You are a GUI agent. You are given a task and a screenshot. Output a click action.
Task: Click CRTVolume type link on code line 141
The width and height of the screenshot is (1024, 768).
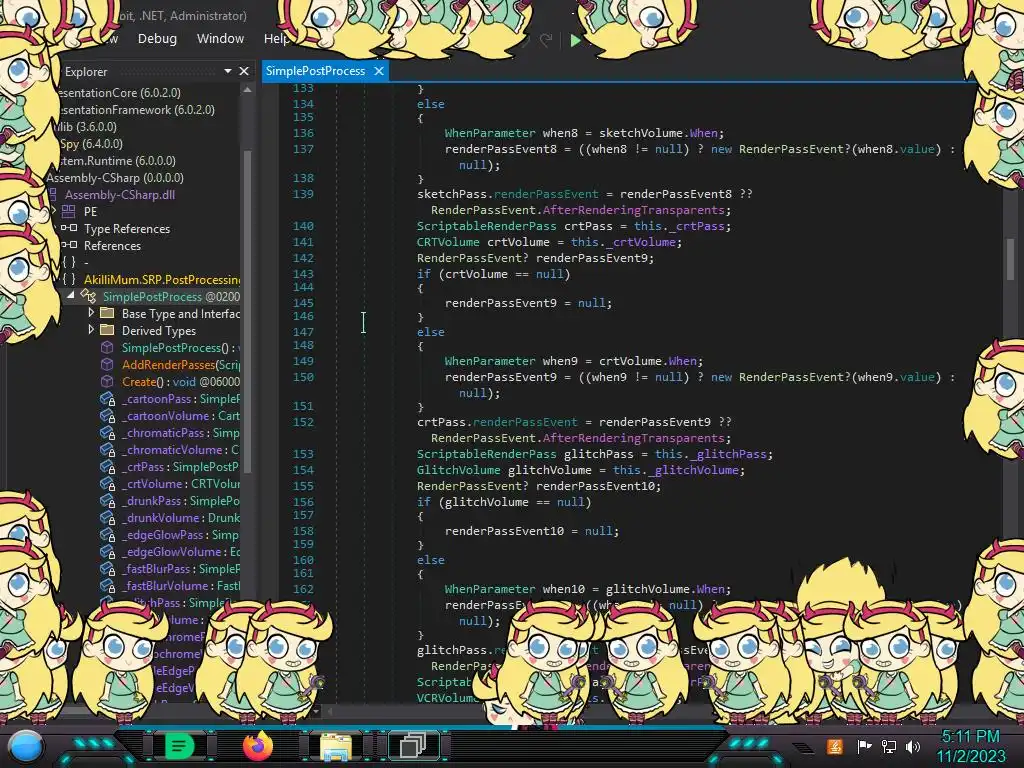[x=448, y=242]
